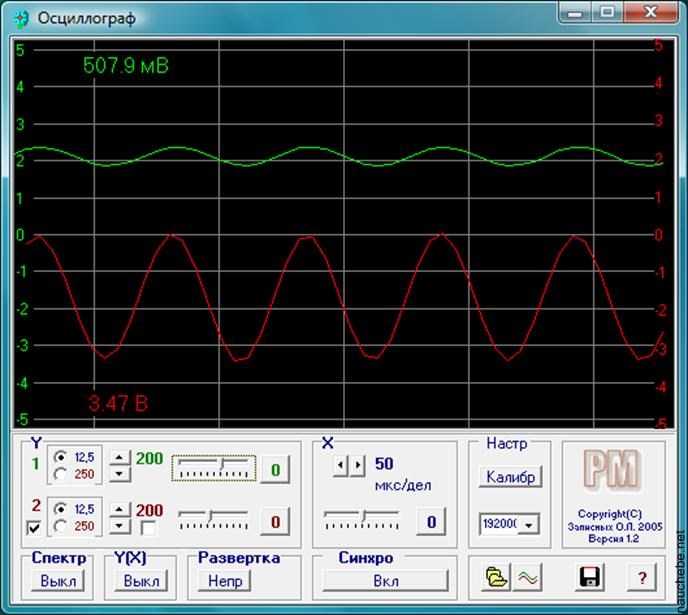Click the red 3.47 В reading
The height and width of the screenshot is (615, 688).
[118, 403]
